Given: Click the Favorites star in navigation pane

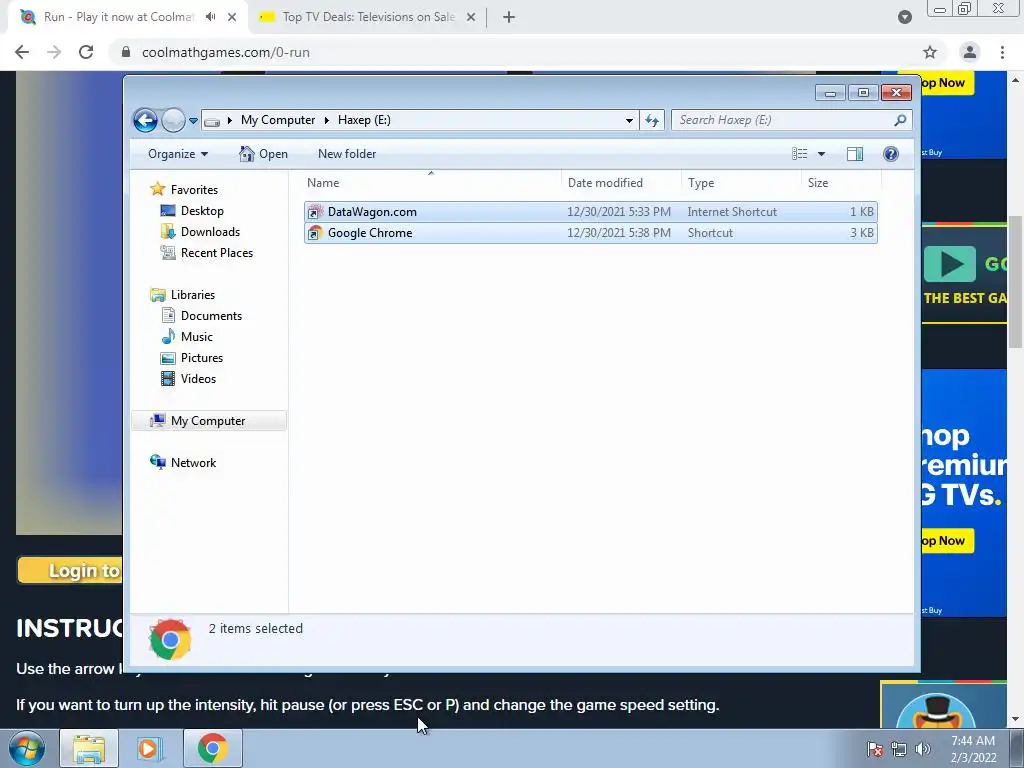Looking at the screenshot, I should [157, 189].
